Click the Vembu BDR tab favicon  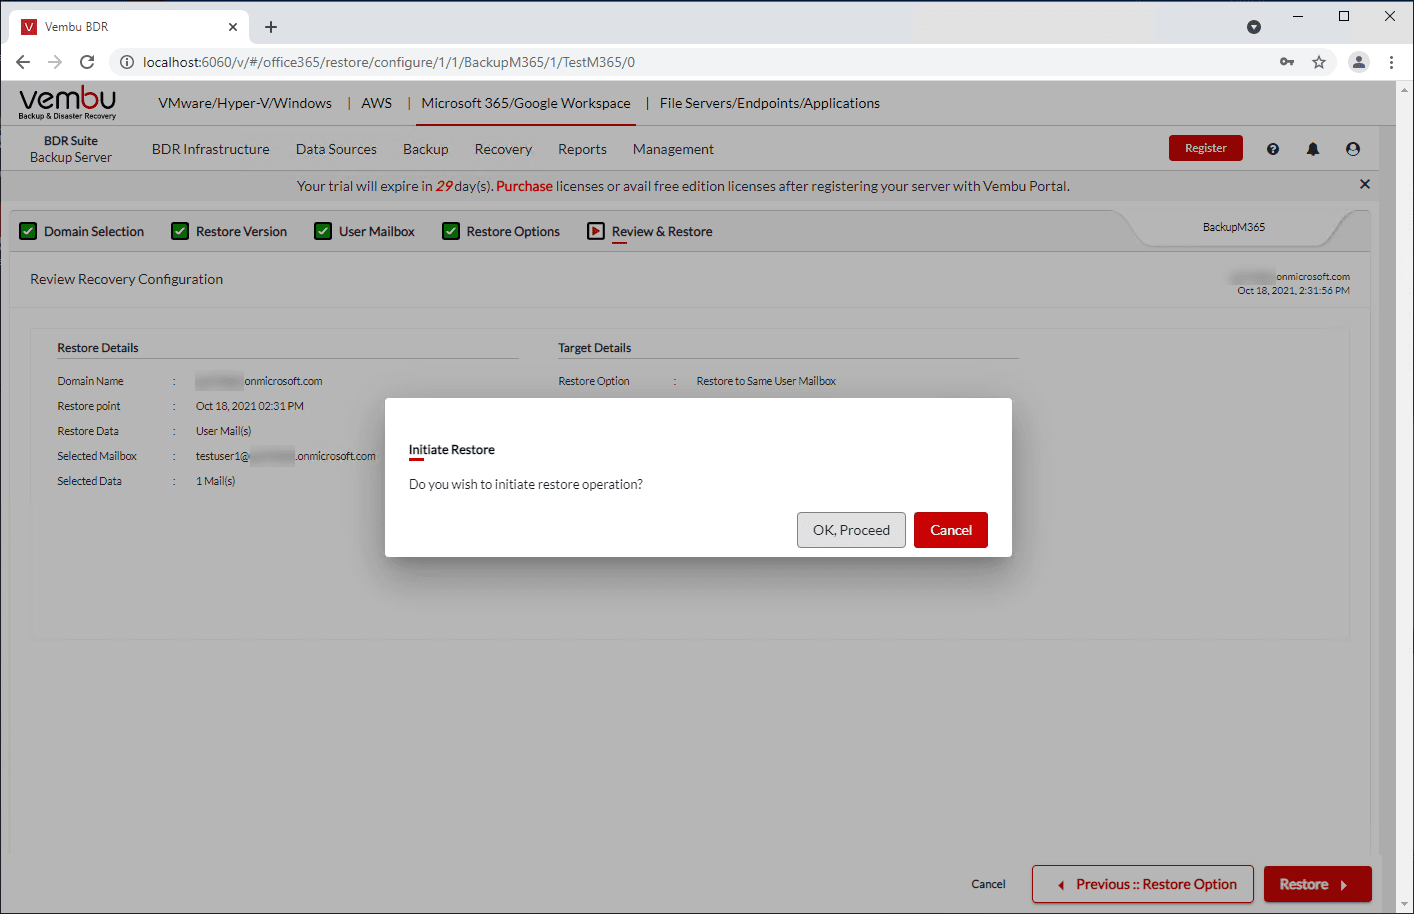click(x=29, y=27)
